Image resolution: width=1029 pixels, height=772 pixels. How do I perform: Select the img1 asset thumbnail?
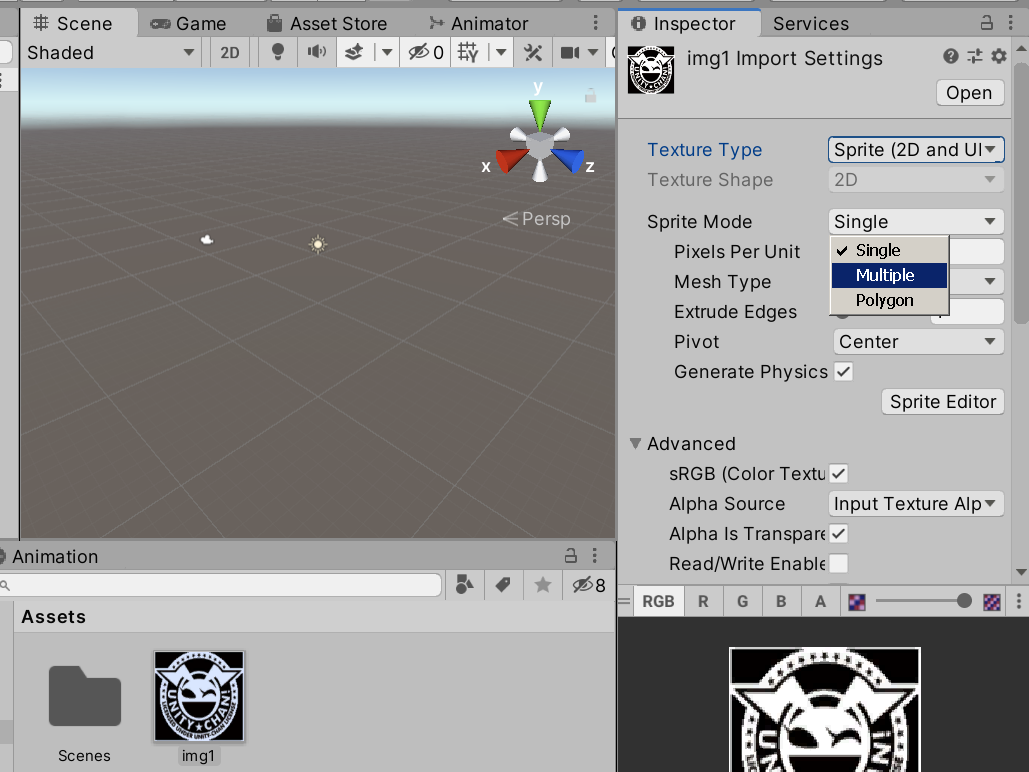coord(199,697)
